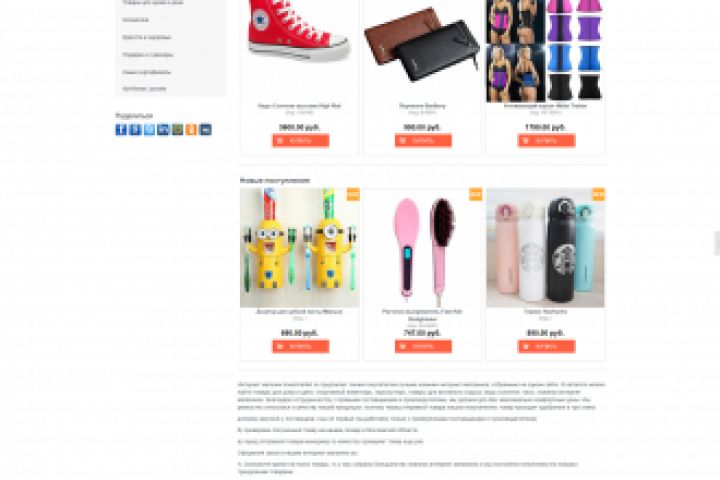Image resolution: width=720 pixels, height=480 pixels.
Task: Click the orange badge on thermos image
Action: 599,194
